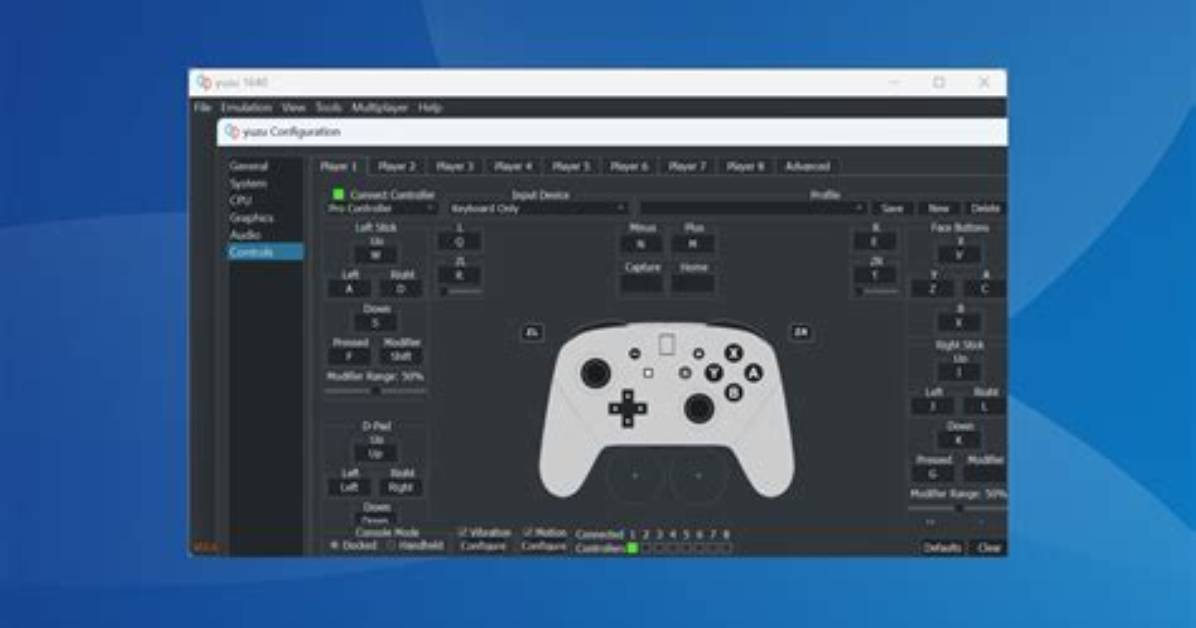This screenshot has width=1196, height=628.
Task: Switch to the Player 2 tab
Action: click(x=397, y=166)
